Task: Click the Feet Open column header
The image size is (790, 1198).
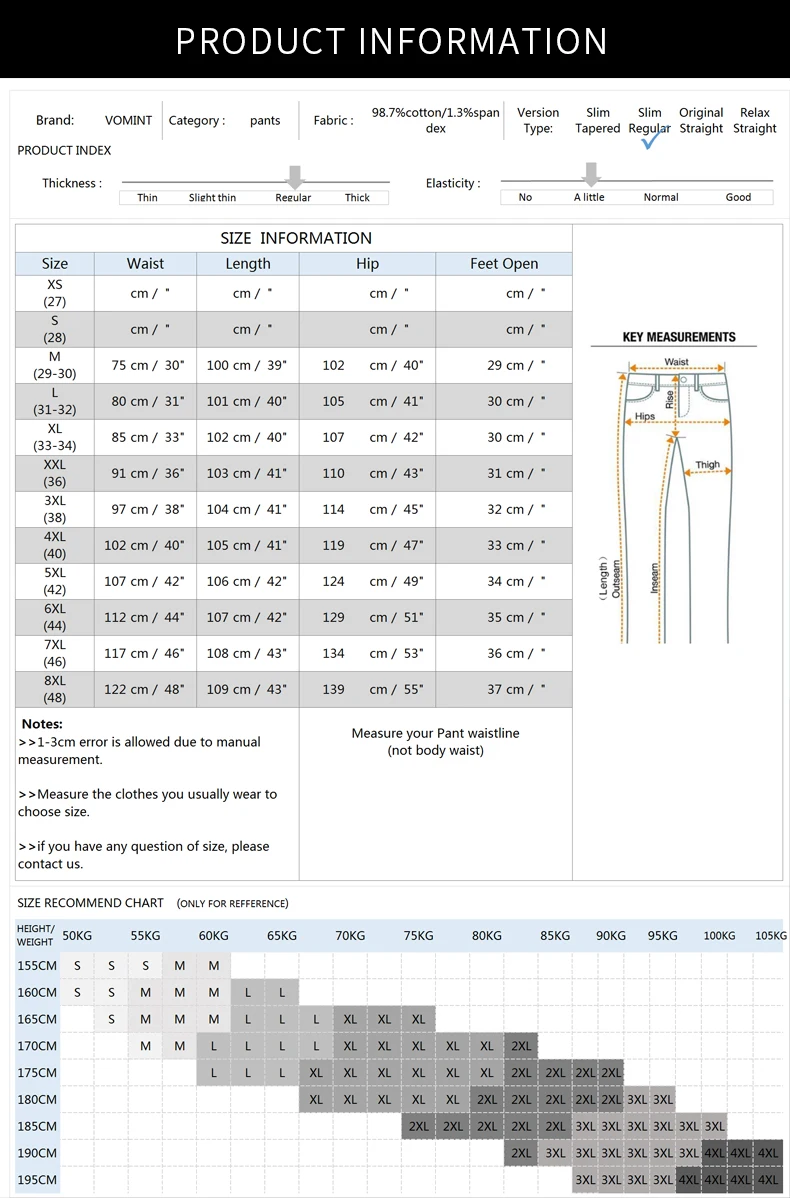Action: [x=503, y=264]
